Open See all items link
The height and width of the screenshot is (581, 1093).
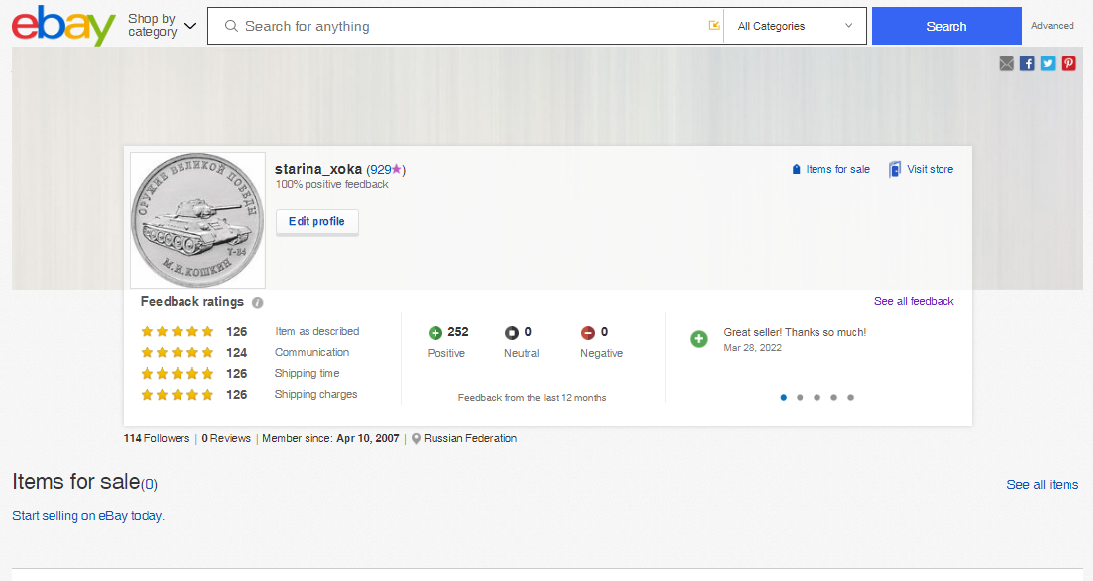click(x=1042, y=485)
